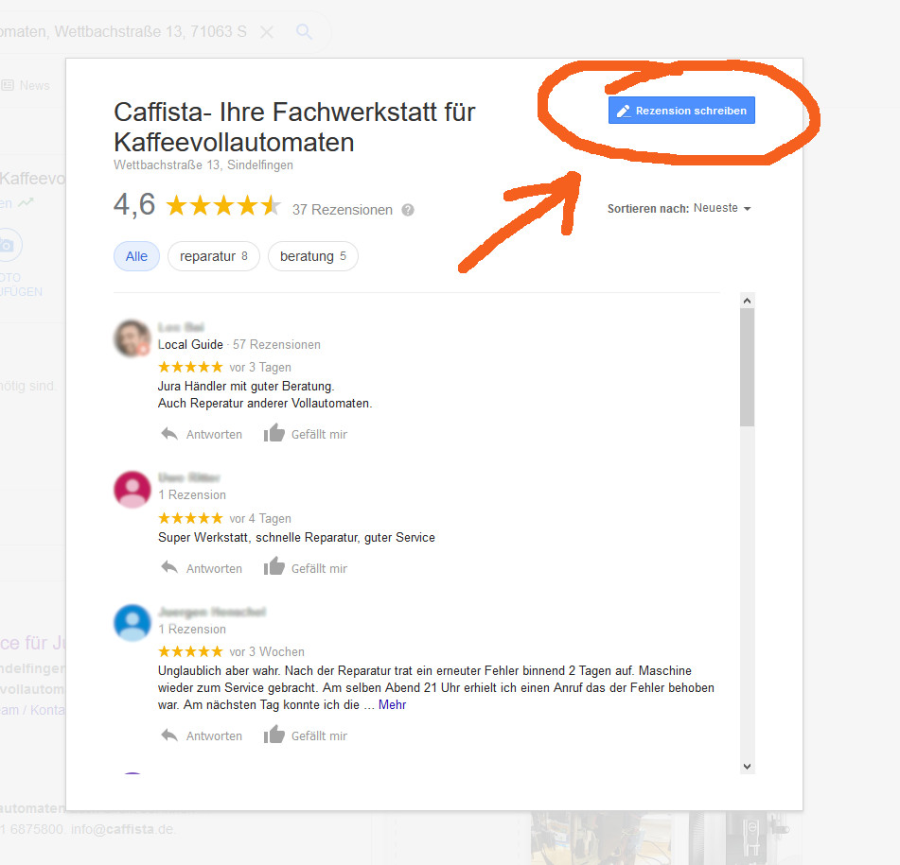Screen dimensions: 900x865
Task: Click the magnifier search icon
Action: coord(304,32)
